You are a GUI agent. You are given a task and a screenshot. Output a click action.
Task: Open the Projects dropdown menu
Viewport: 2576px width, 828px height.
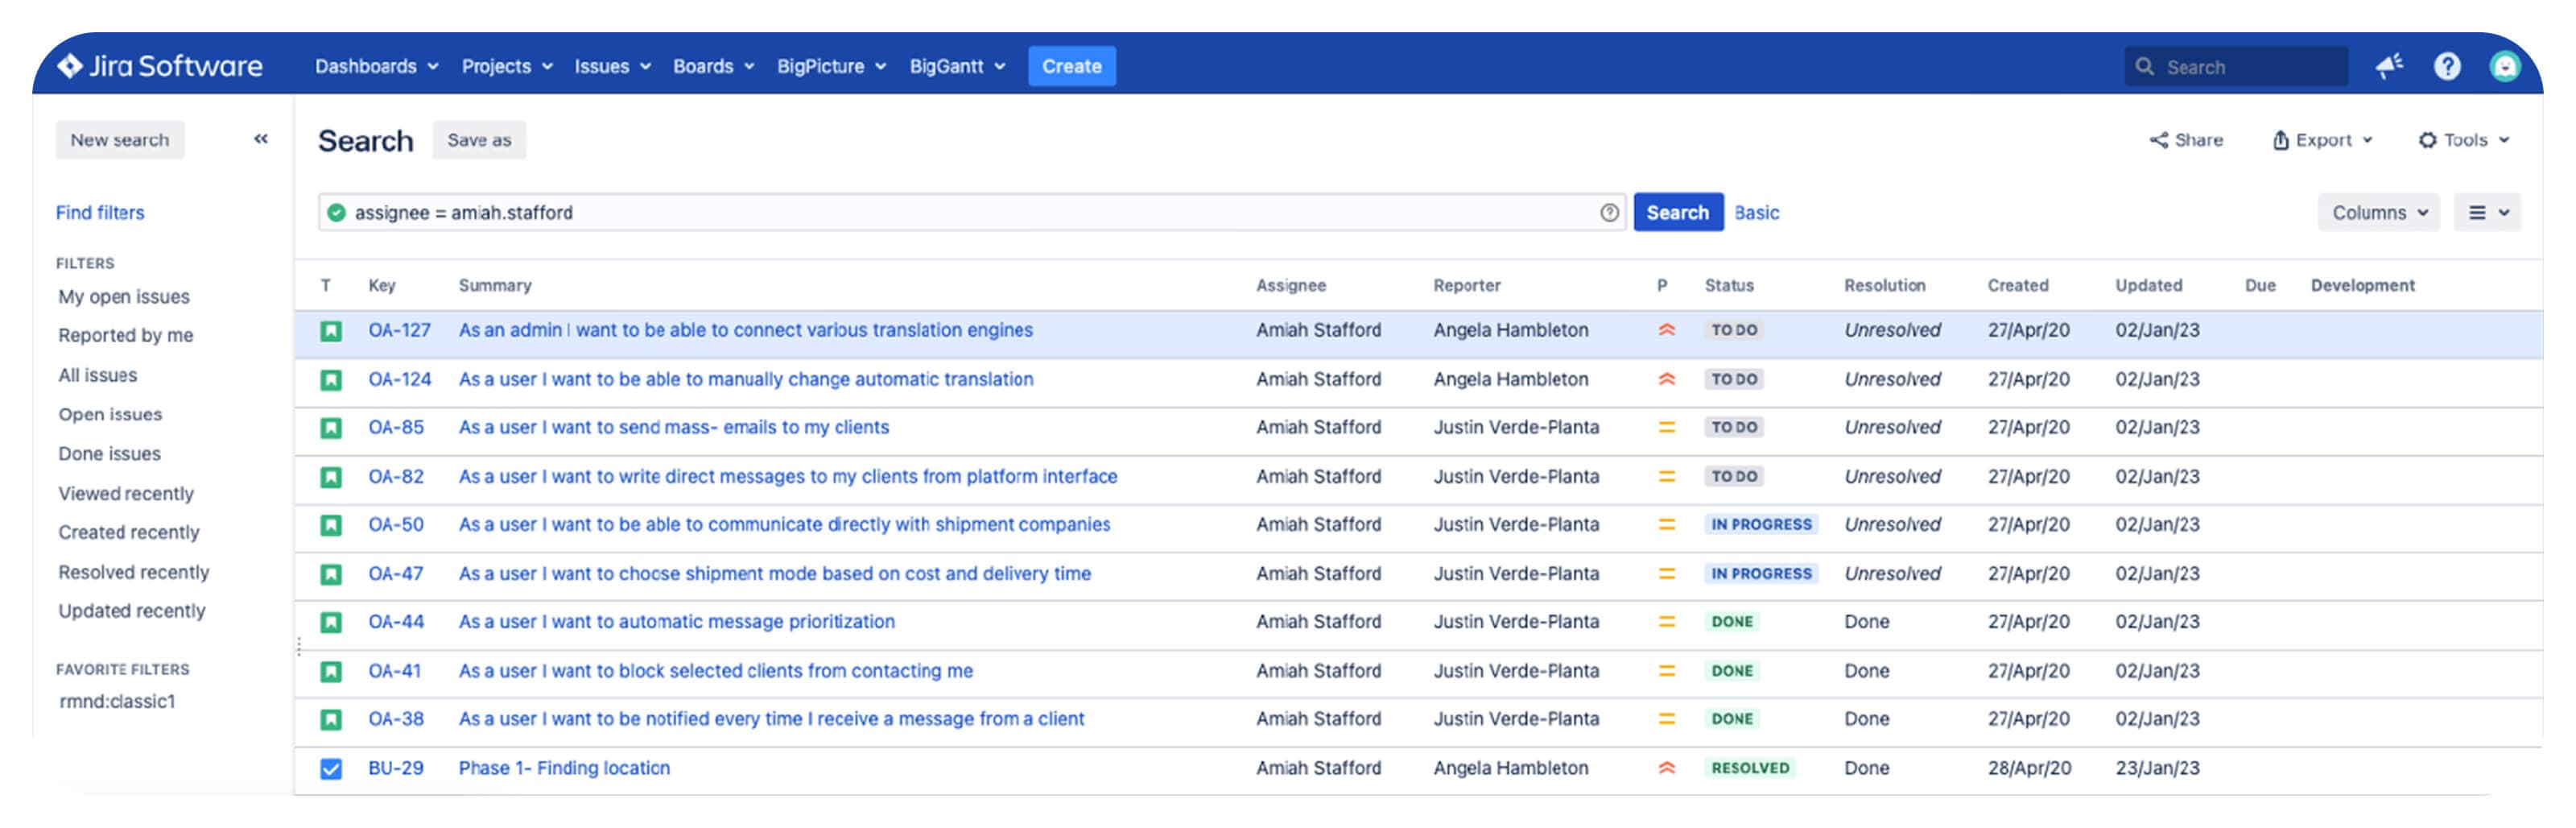coord(507,66)
